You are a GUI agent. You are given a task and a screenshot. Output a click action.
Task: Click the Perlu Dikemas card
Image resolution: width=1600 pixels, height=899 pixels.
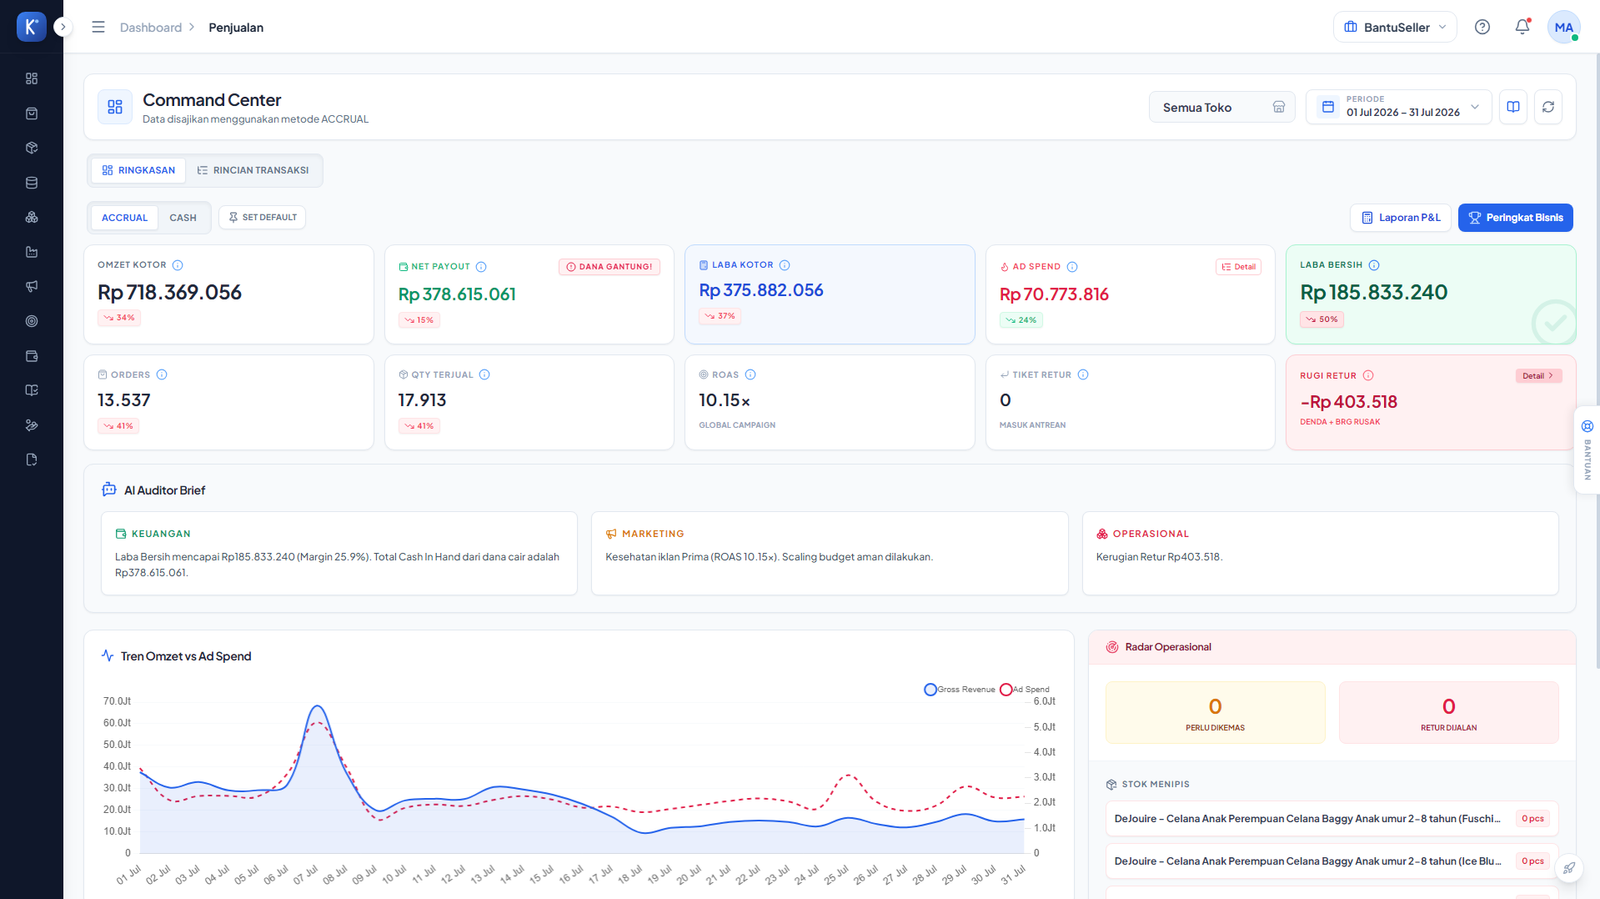(1215, 713)
